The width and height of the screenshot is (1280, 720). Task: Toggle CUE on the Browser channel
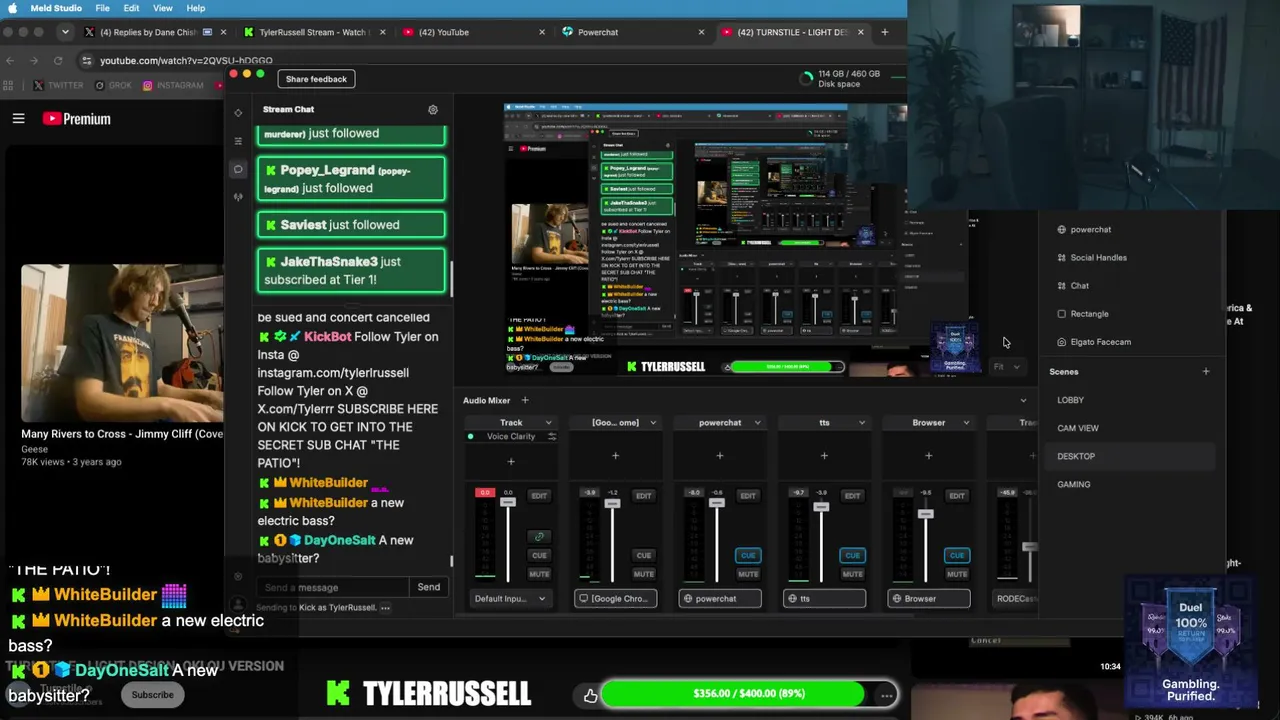coord(957,555)
